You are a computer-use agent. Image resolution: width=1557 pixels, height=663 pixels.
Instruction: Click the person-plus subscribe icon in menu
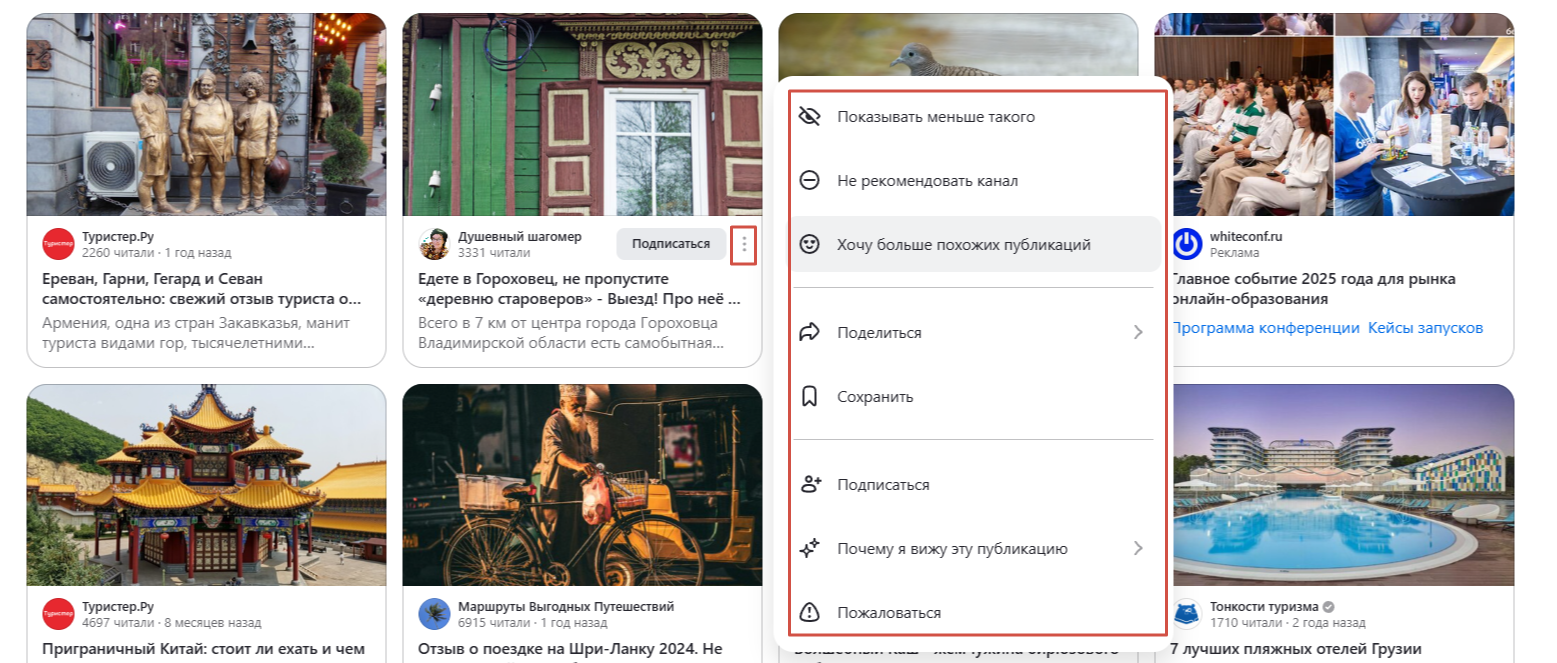tap(810, 484)
